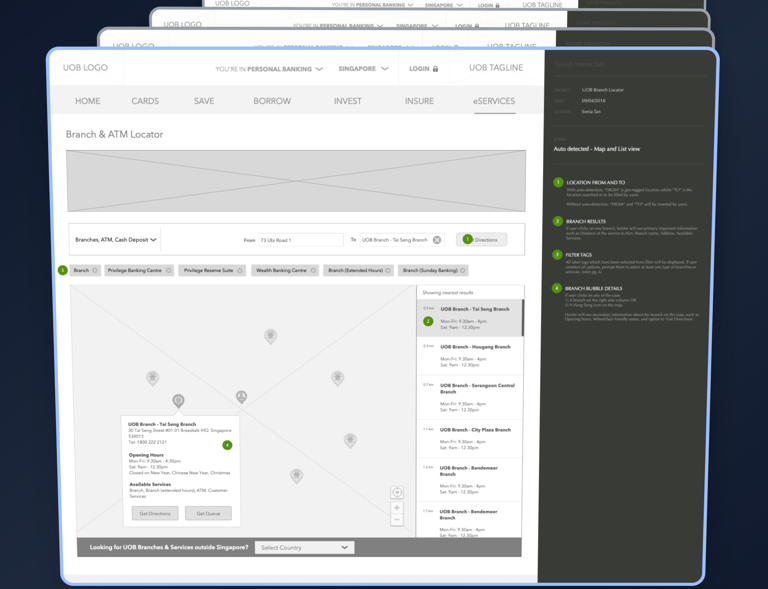Click the map pin with the person symbol
This screenshot has height=589, width=768.
(241, 397)
